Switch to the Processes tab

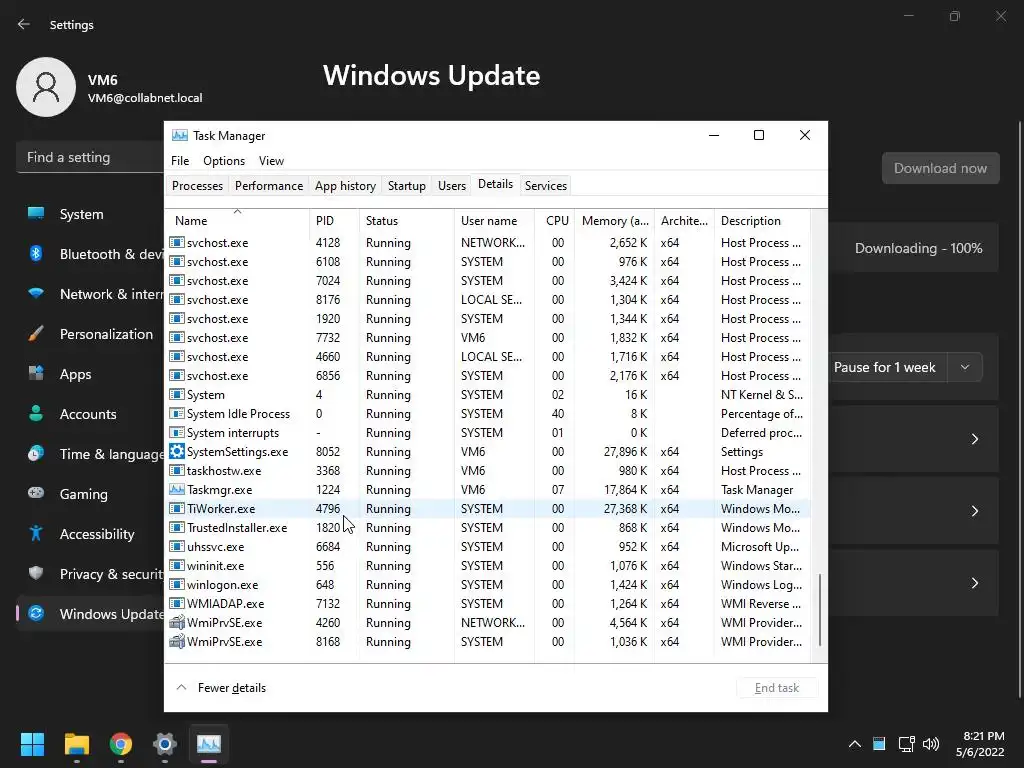(197, 185)
